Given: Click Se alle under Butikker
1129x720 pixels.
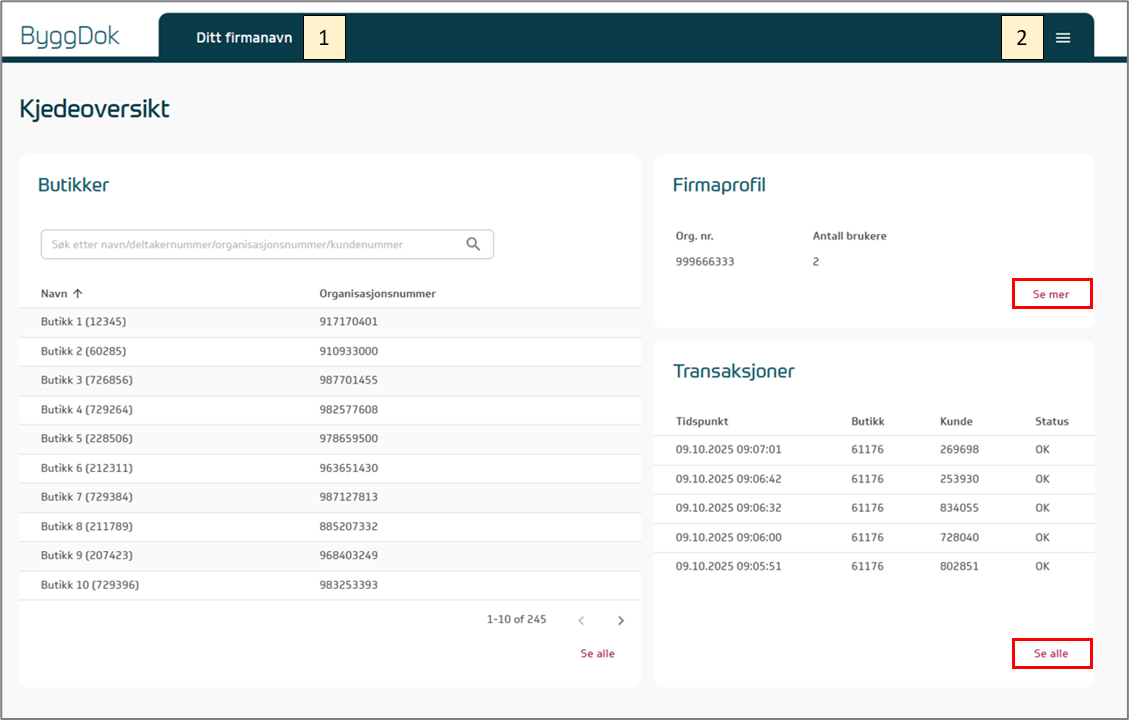Looking at the screenshot, I should pos(597,654).
